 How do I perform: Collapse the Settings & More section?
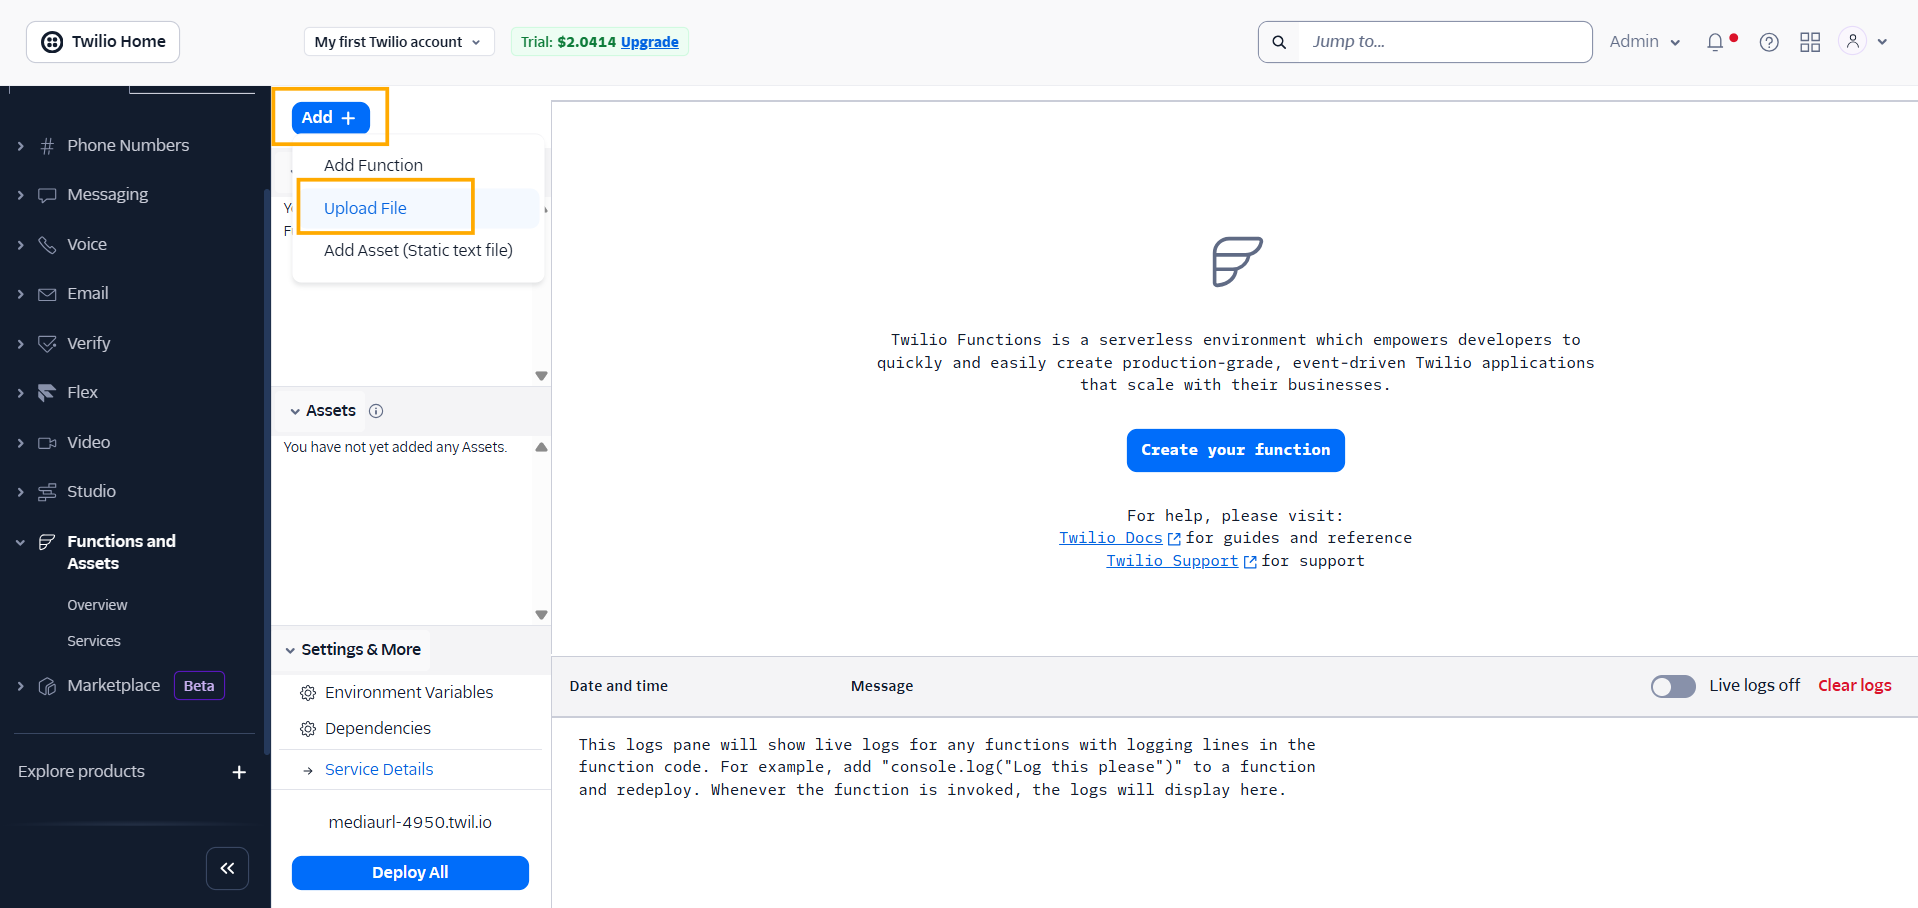coord(290,650)
